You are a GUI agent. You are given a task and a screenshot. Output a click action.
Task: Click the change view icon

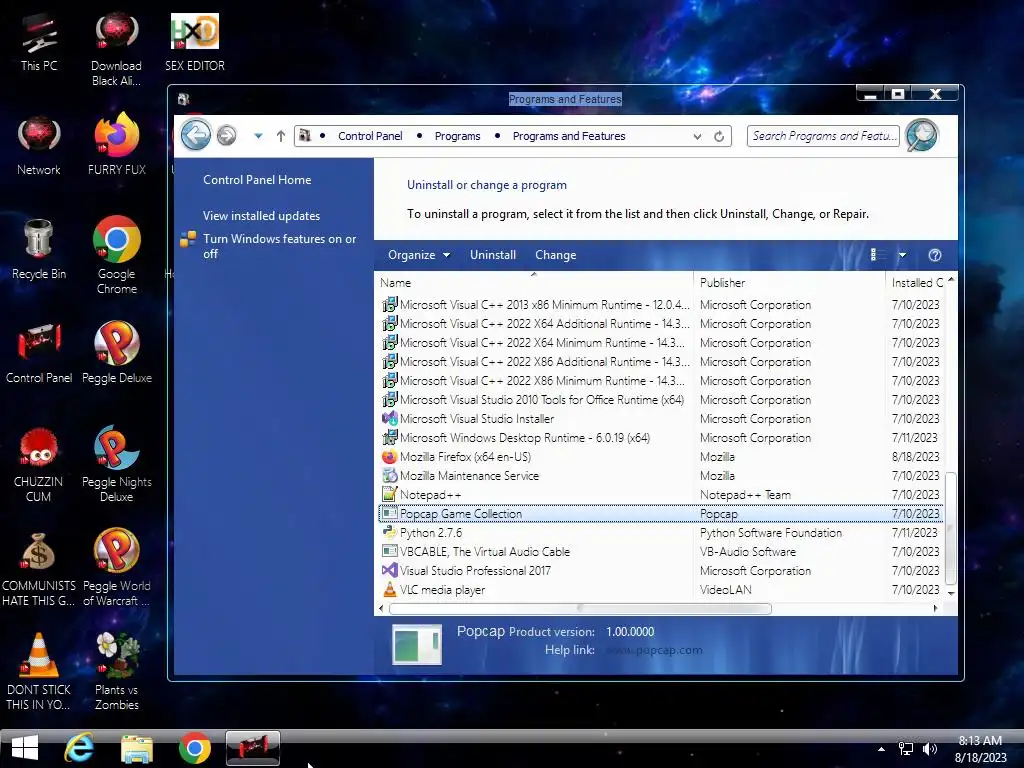878,255
